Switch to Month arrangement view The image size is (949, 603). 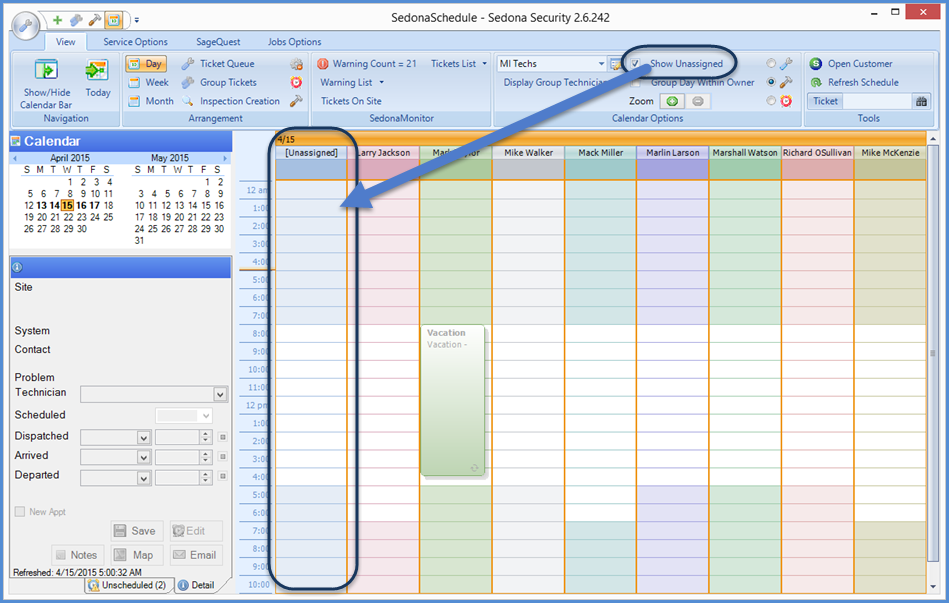[x=151, y=101]
